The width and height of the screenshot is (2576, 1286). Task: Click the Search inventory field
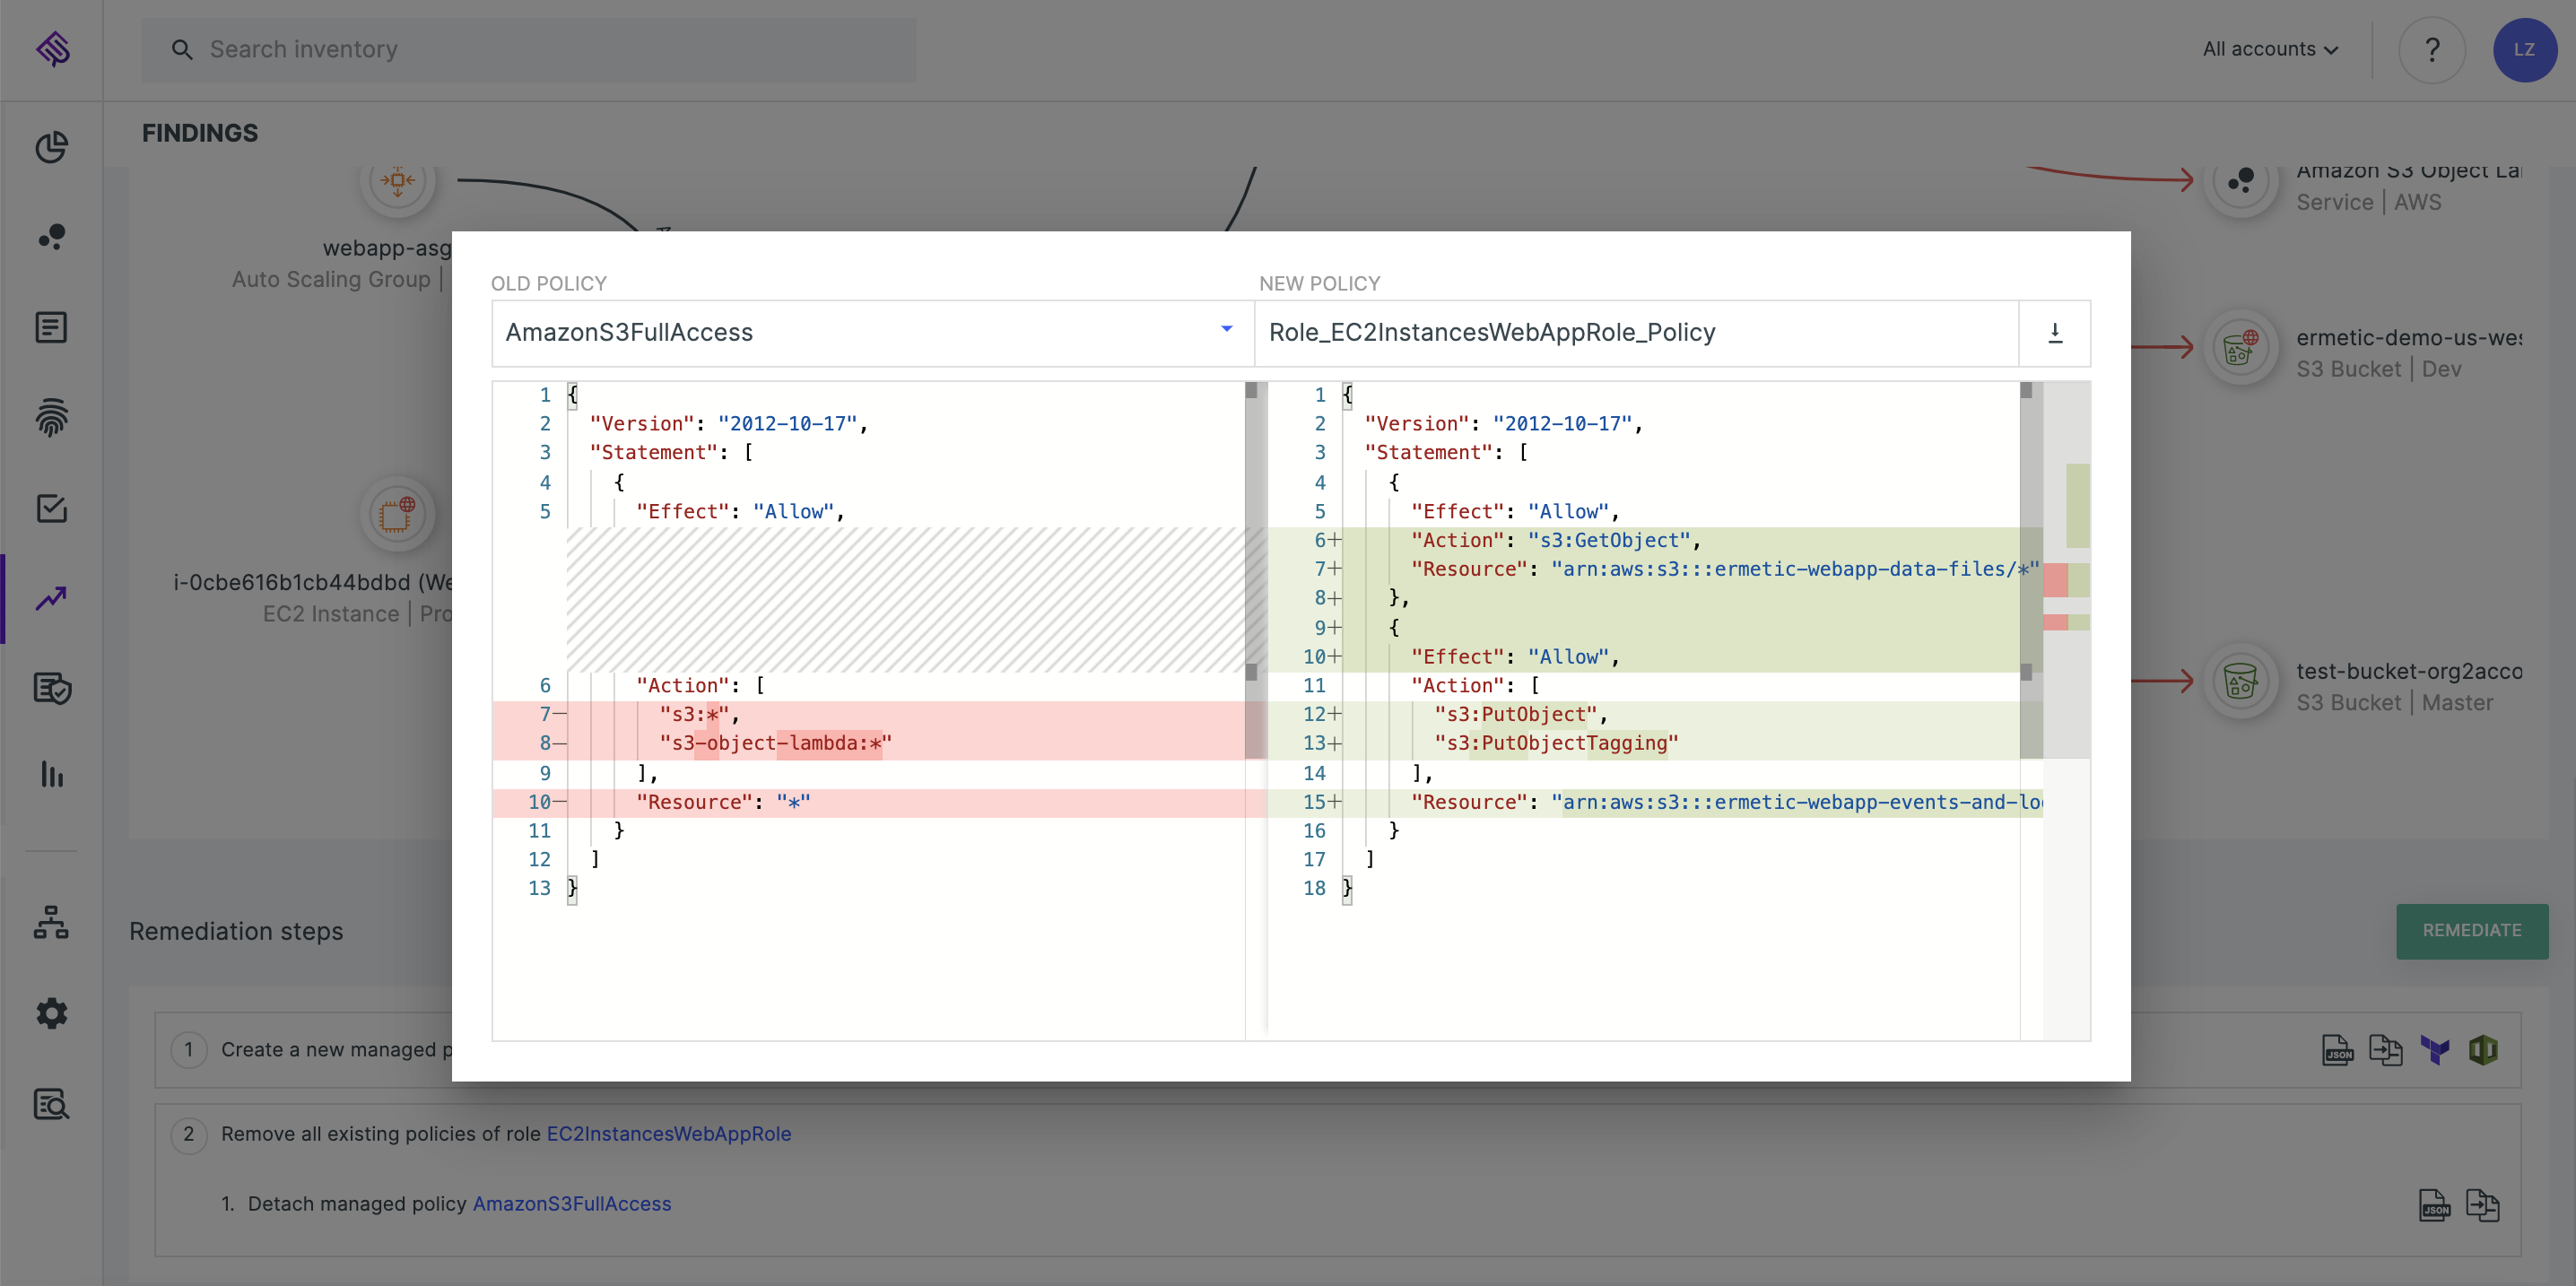click(529, 49)
